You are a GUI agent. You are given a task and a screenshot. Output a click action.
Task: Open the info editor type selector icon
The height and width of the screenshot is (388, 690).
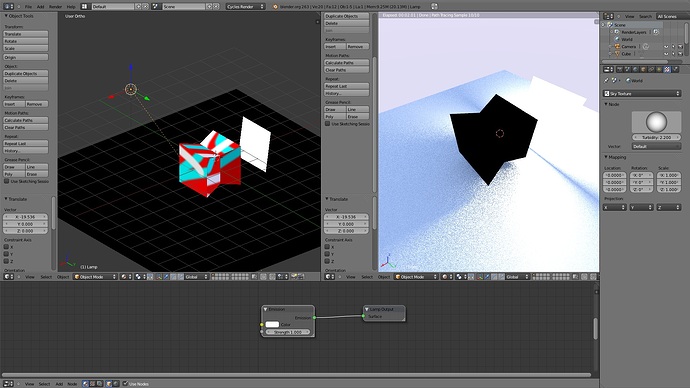coord(7,7)
